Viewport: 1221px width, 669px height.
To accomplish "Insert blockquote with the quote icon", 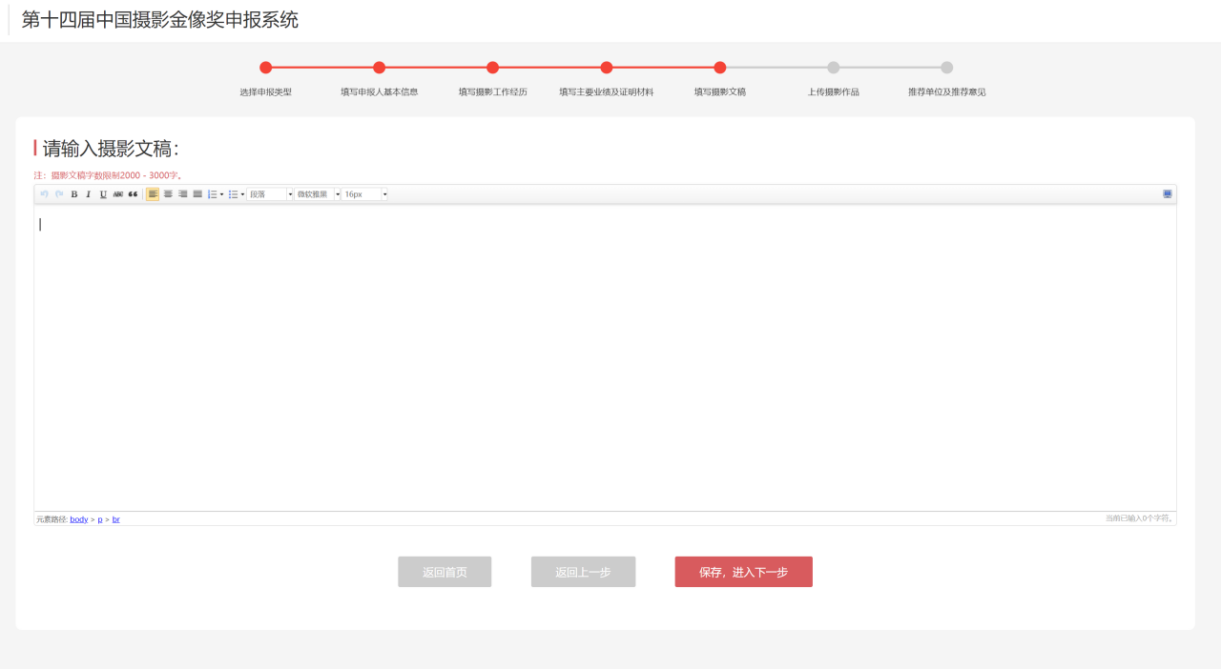I will click(x=133, y=194).
